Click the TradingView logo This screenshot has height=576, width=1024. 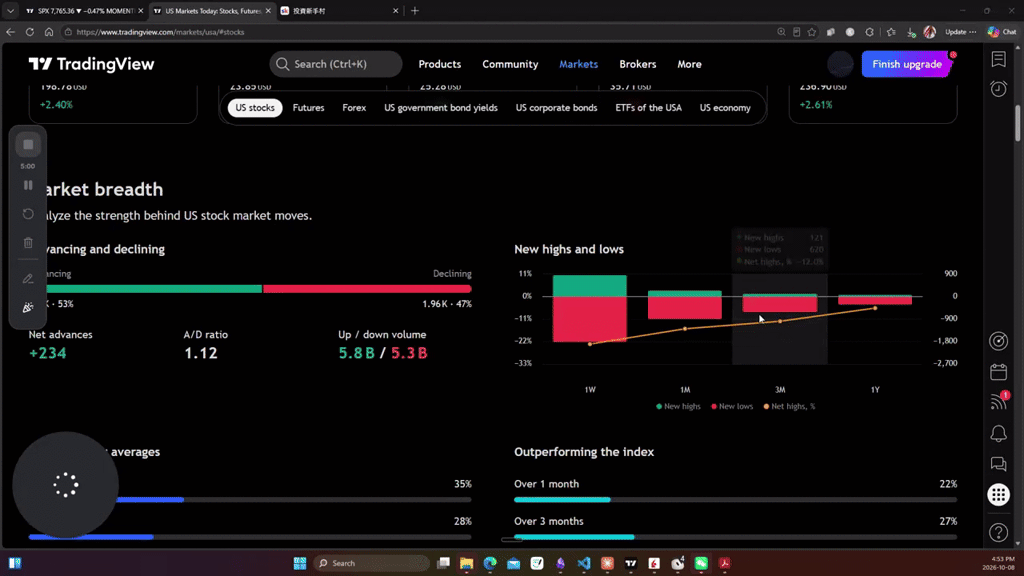[x=91, y=64]
